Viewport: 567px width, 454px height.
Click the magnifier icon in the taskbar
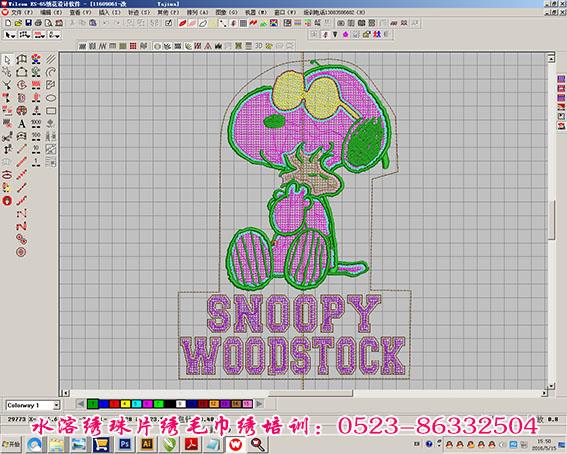pos(257,444)
